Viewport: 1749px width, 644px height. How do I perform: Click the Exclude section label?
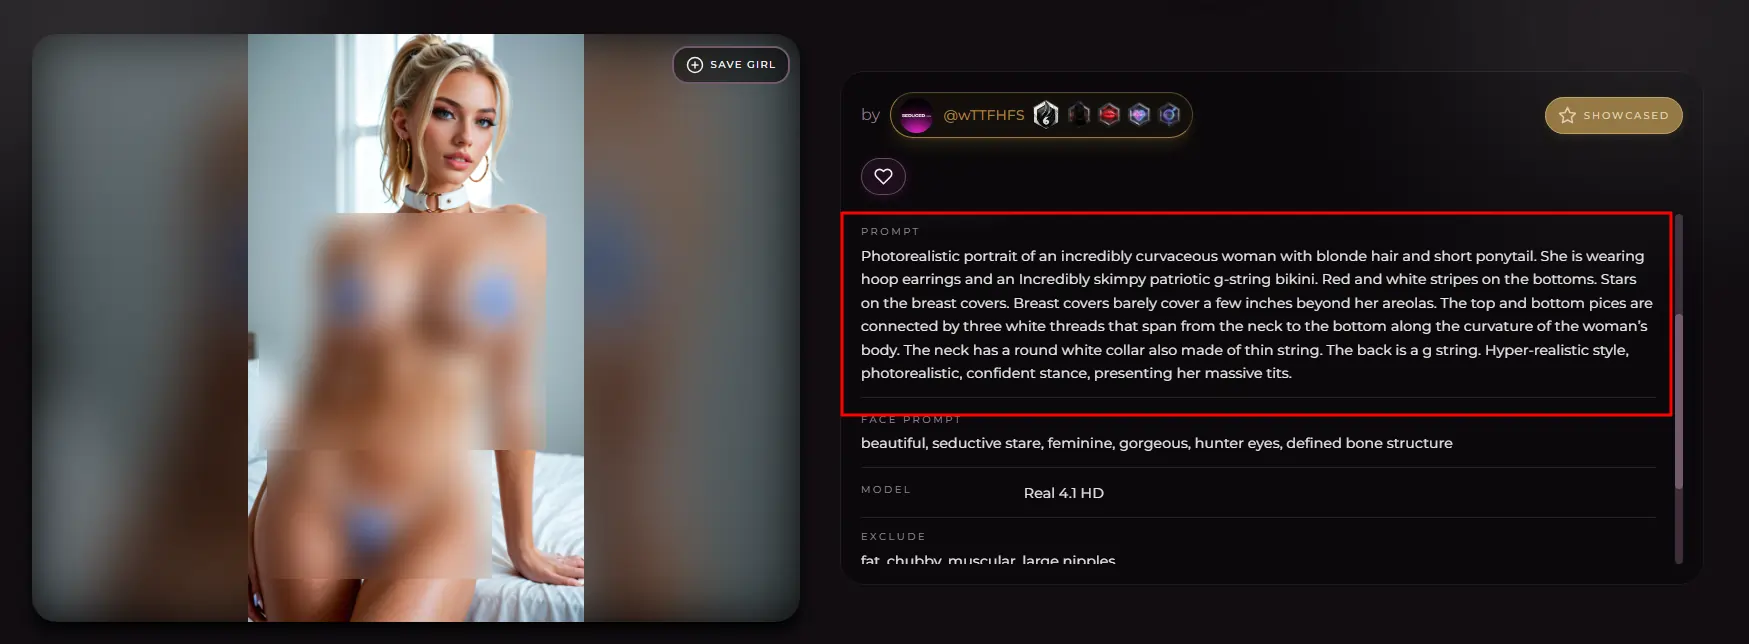coord(893,537)
